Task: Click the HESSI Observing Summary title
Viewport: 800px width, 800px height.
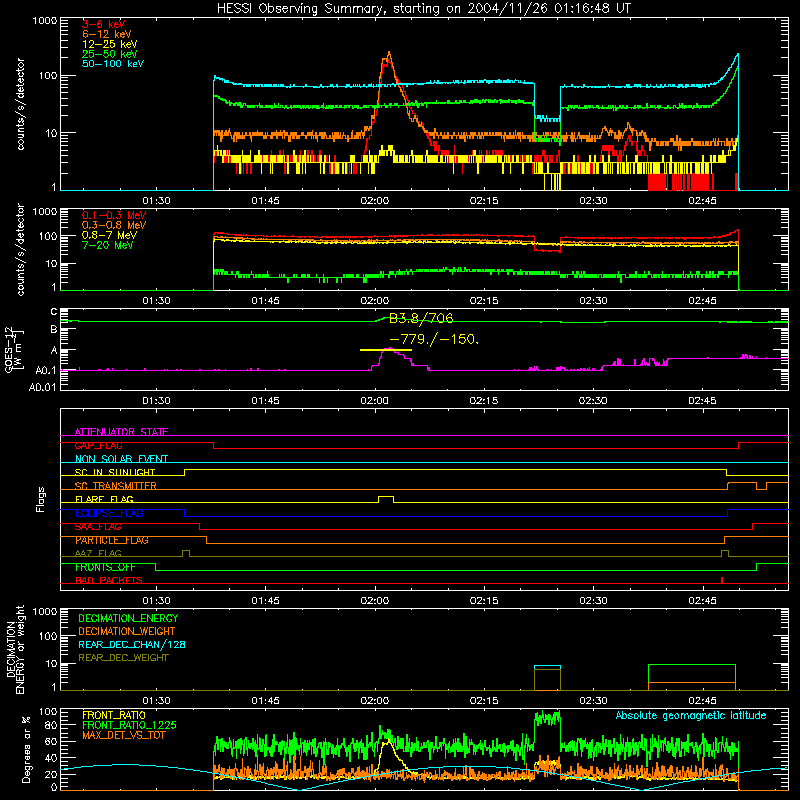Action: pyautogui.click(x=424, y=8)
